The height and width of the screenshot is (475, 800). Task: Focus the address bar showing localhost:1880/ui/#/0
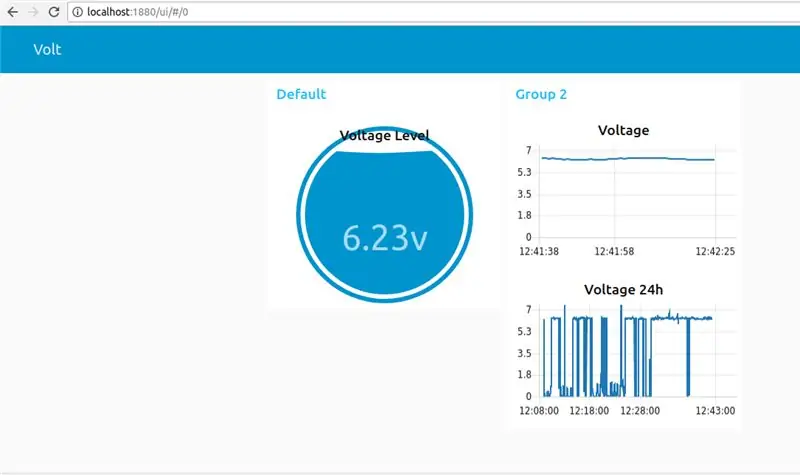[x=434, y=12]
